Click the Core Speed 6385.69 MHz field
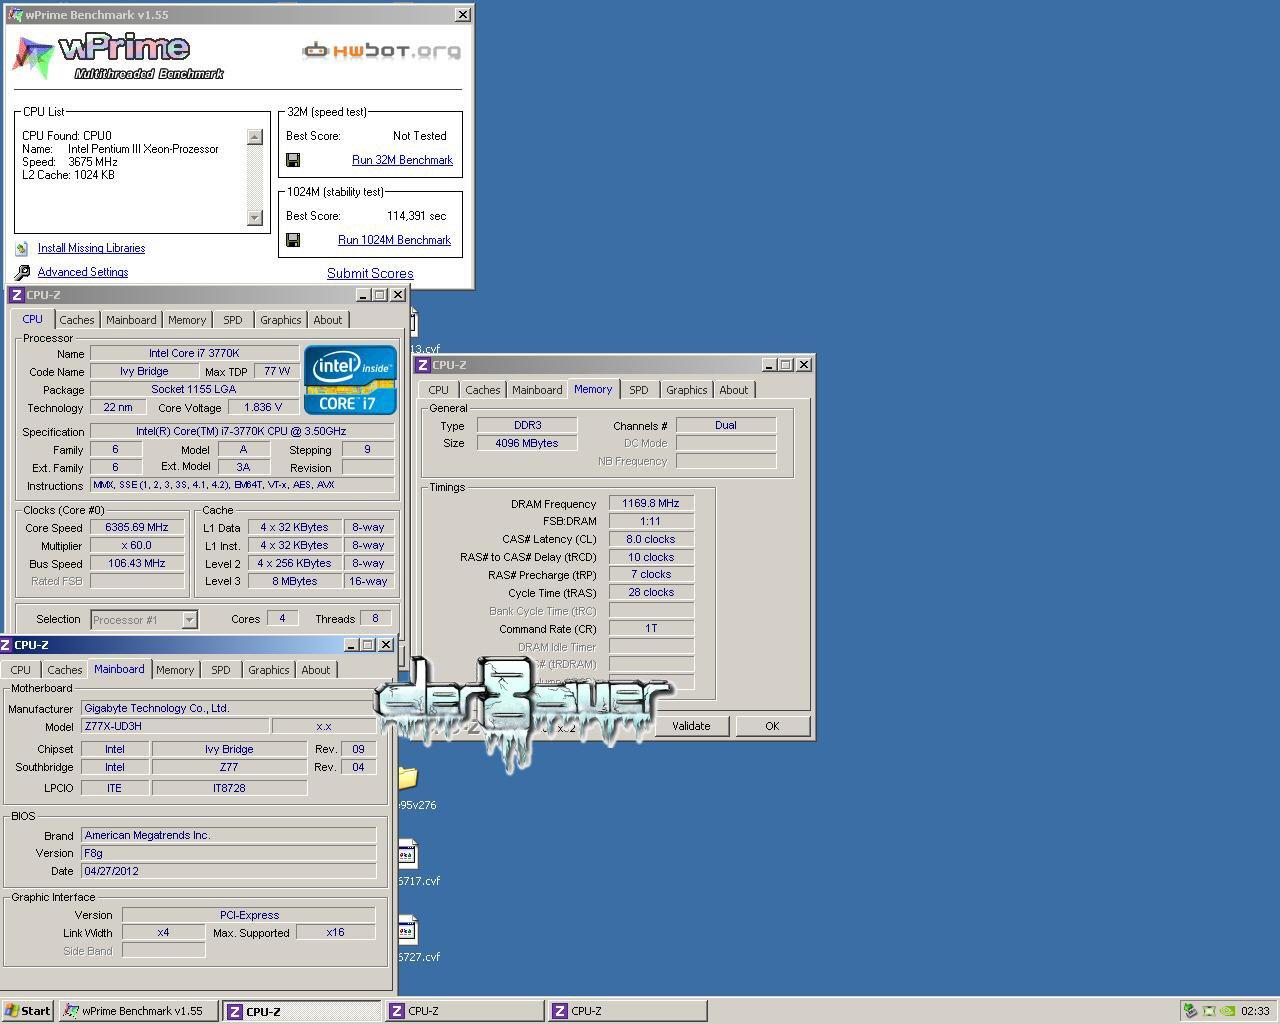 point(137,527)
